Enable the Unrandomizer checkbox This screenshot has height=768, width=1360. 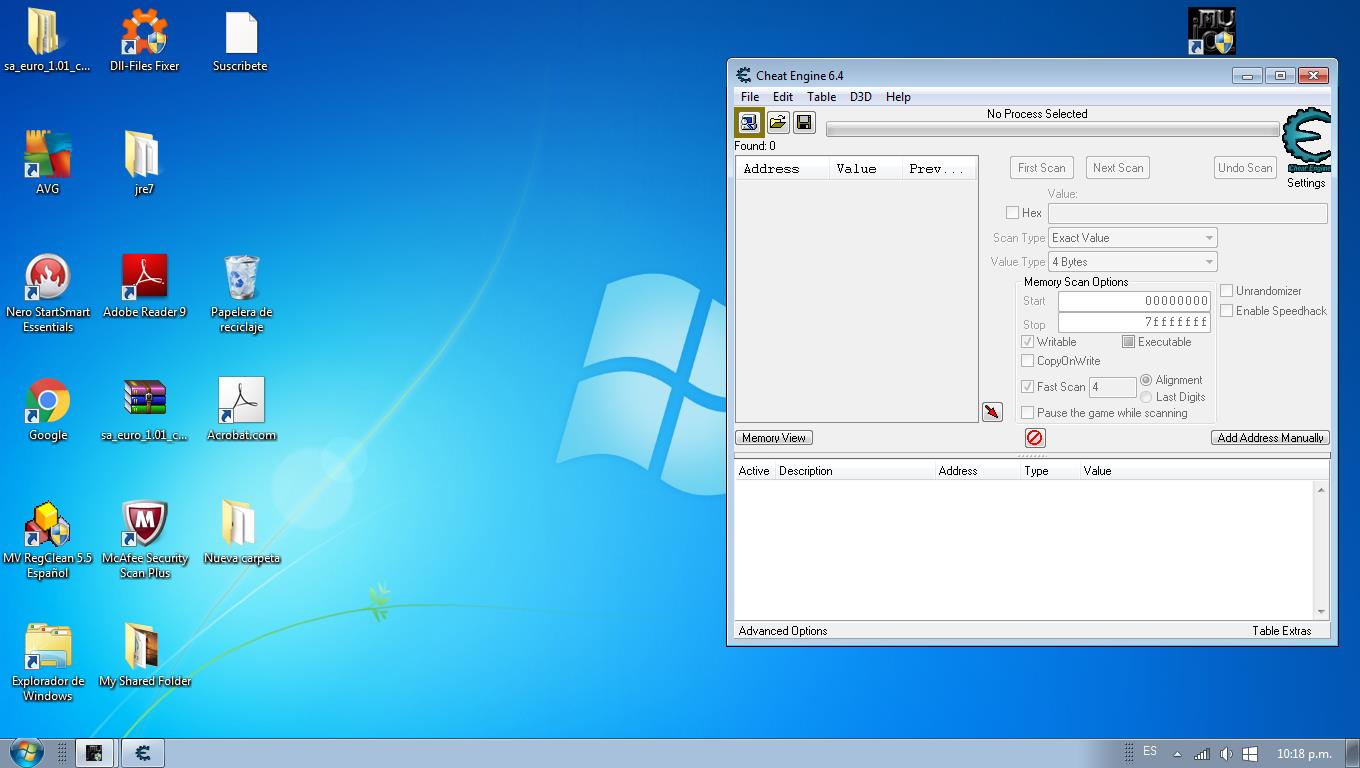(x=1227, y=291)
